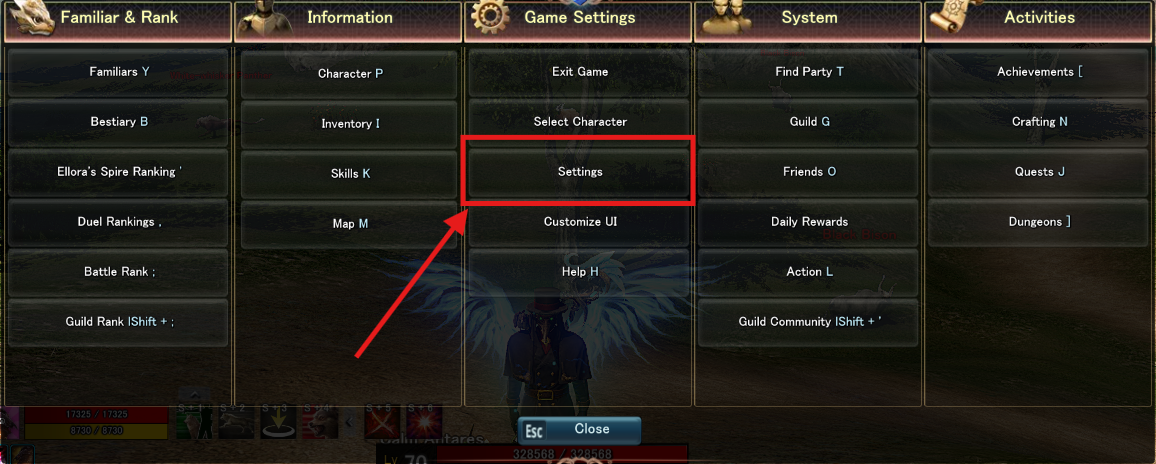Image resolution: width=1156 pixels, height=464 pixels.
Task: Click the scroll icon beside Activities
Action: pyautogui.click(x=953, y=17)
